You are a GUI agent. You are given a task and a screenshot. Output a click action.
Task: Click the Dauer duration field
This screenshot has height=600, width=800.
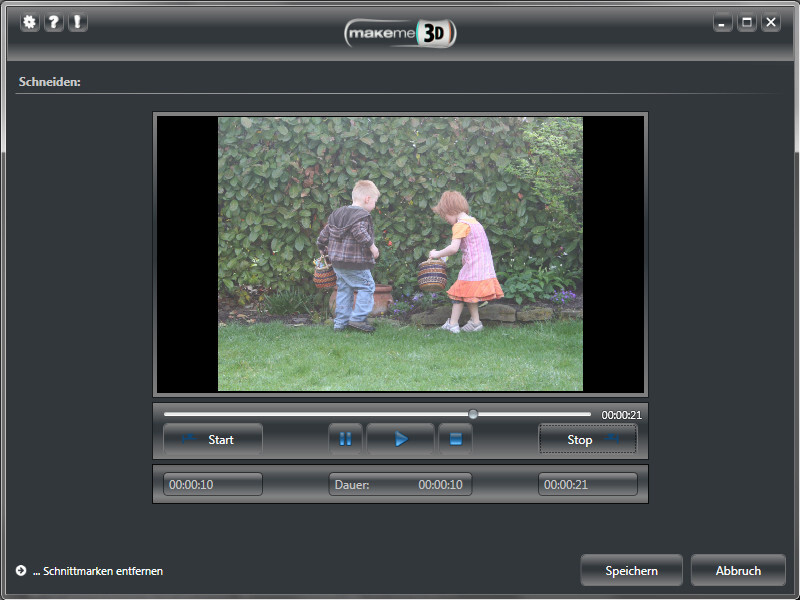[x=400, y=484]
